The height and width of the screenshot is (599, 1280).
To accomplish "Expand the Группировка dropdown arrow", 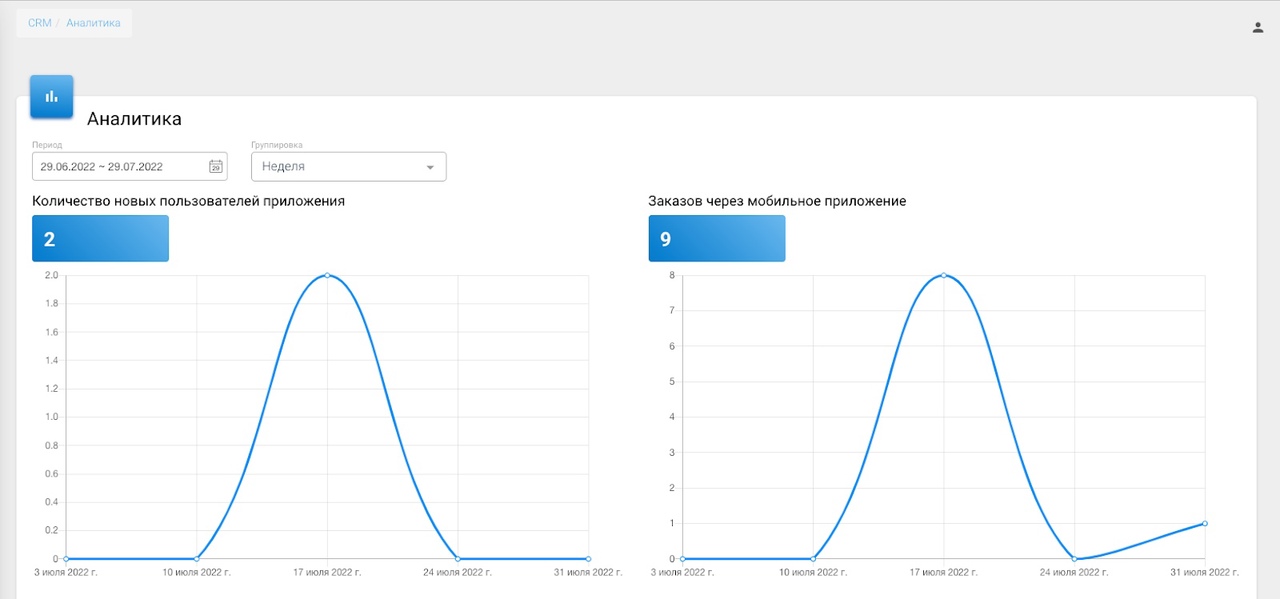I will [430, 167].
